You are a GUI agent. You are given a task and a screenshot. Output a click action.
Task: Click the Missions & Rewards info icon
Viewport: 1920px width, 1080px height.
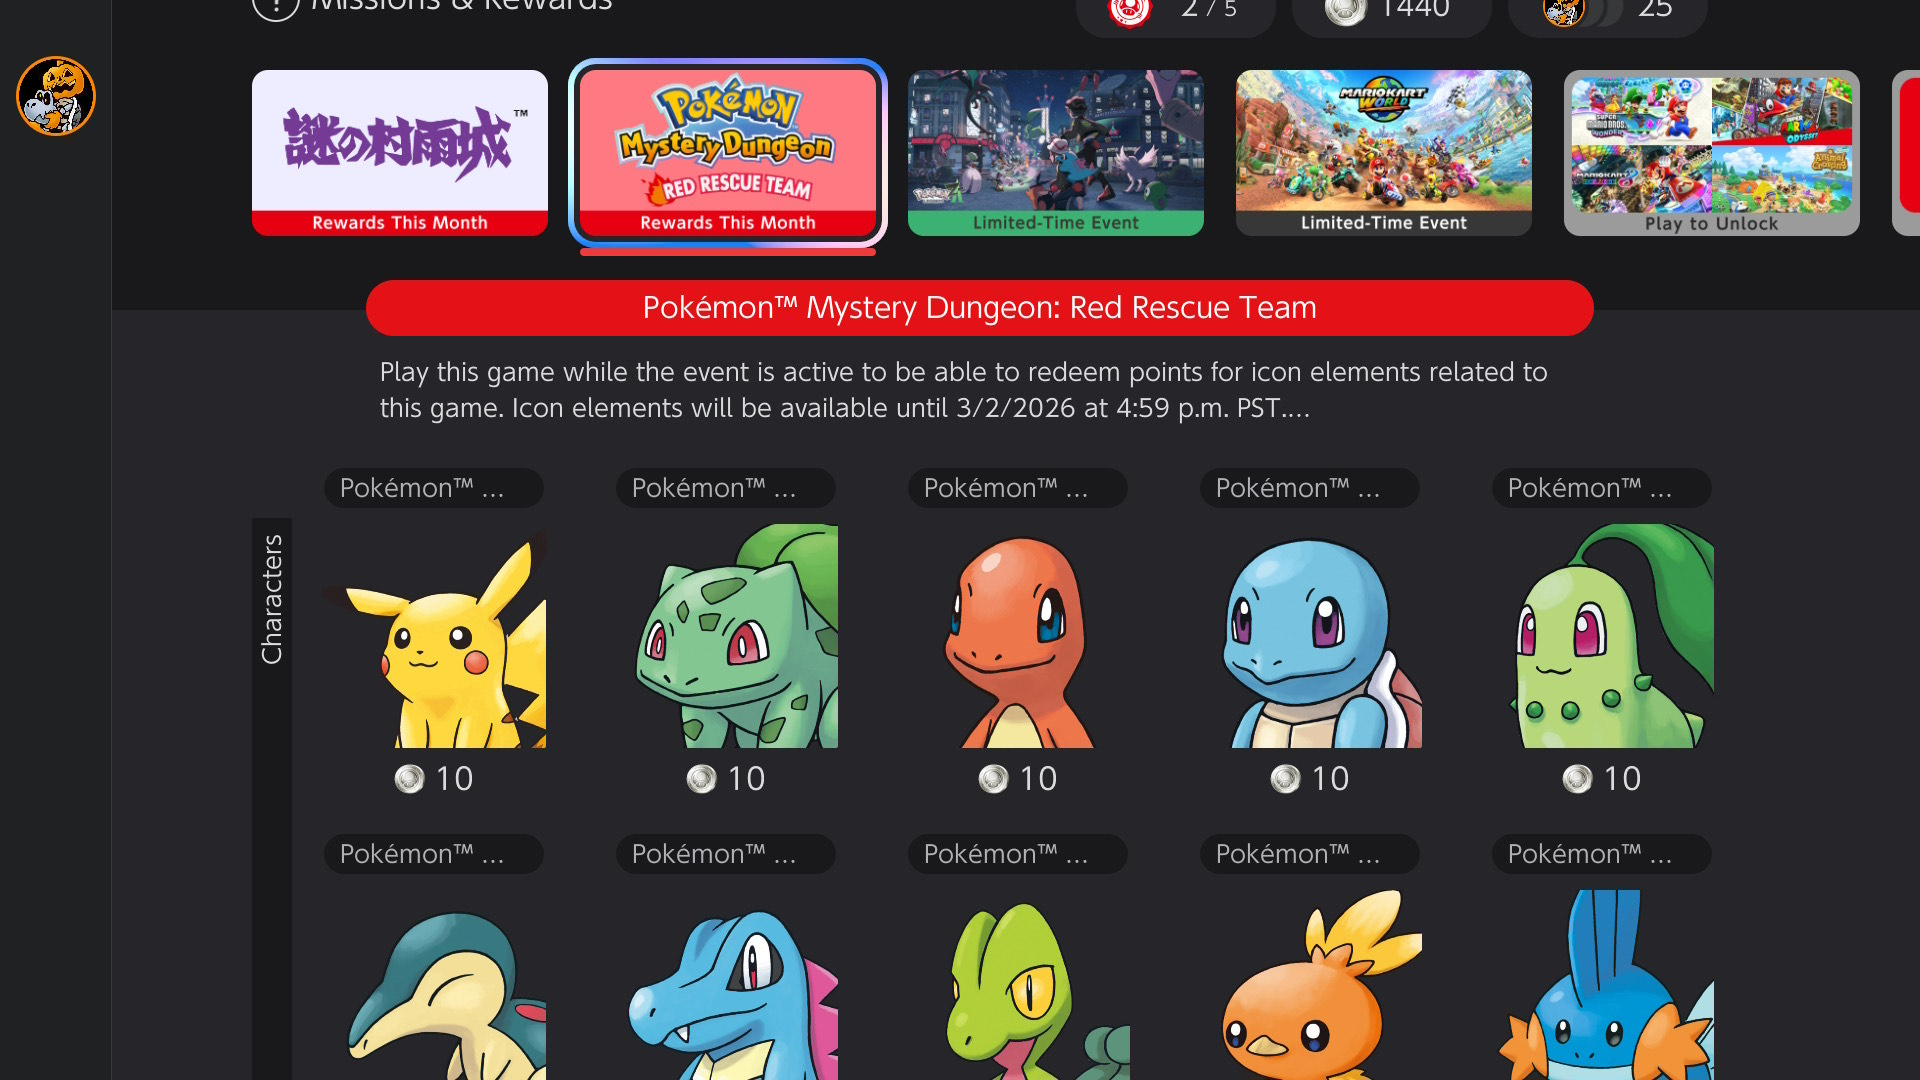point(276,8)
